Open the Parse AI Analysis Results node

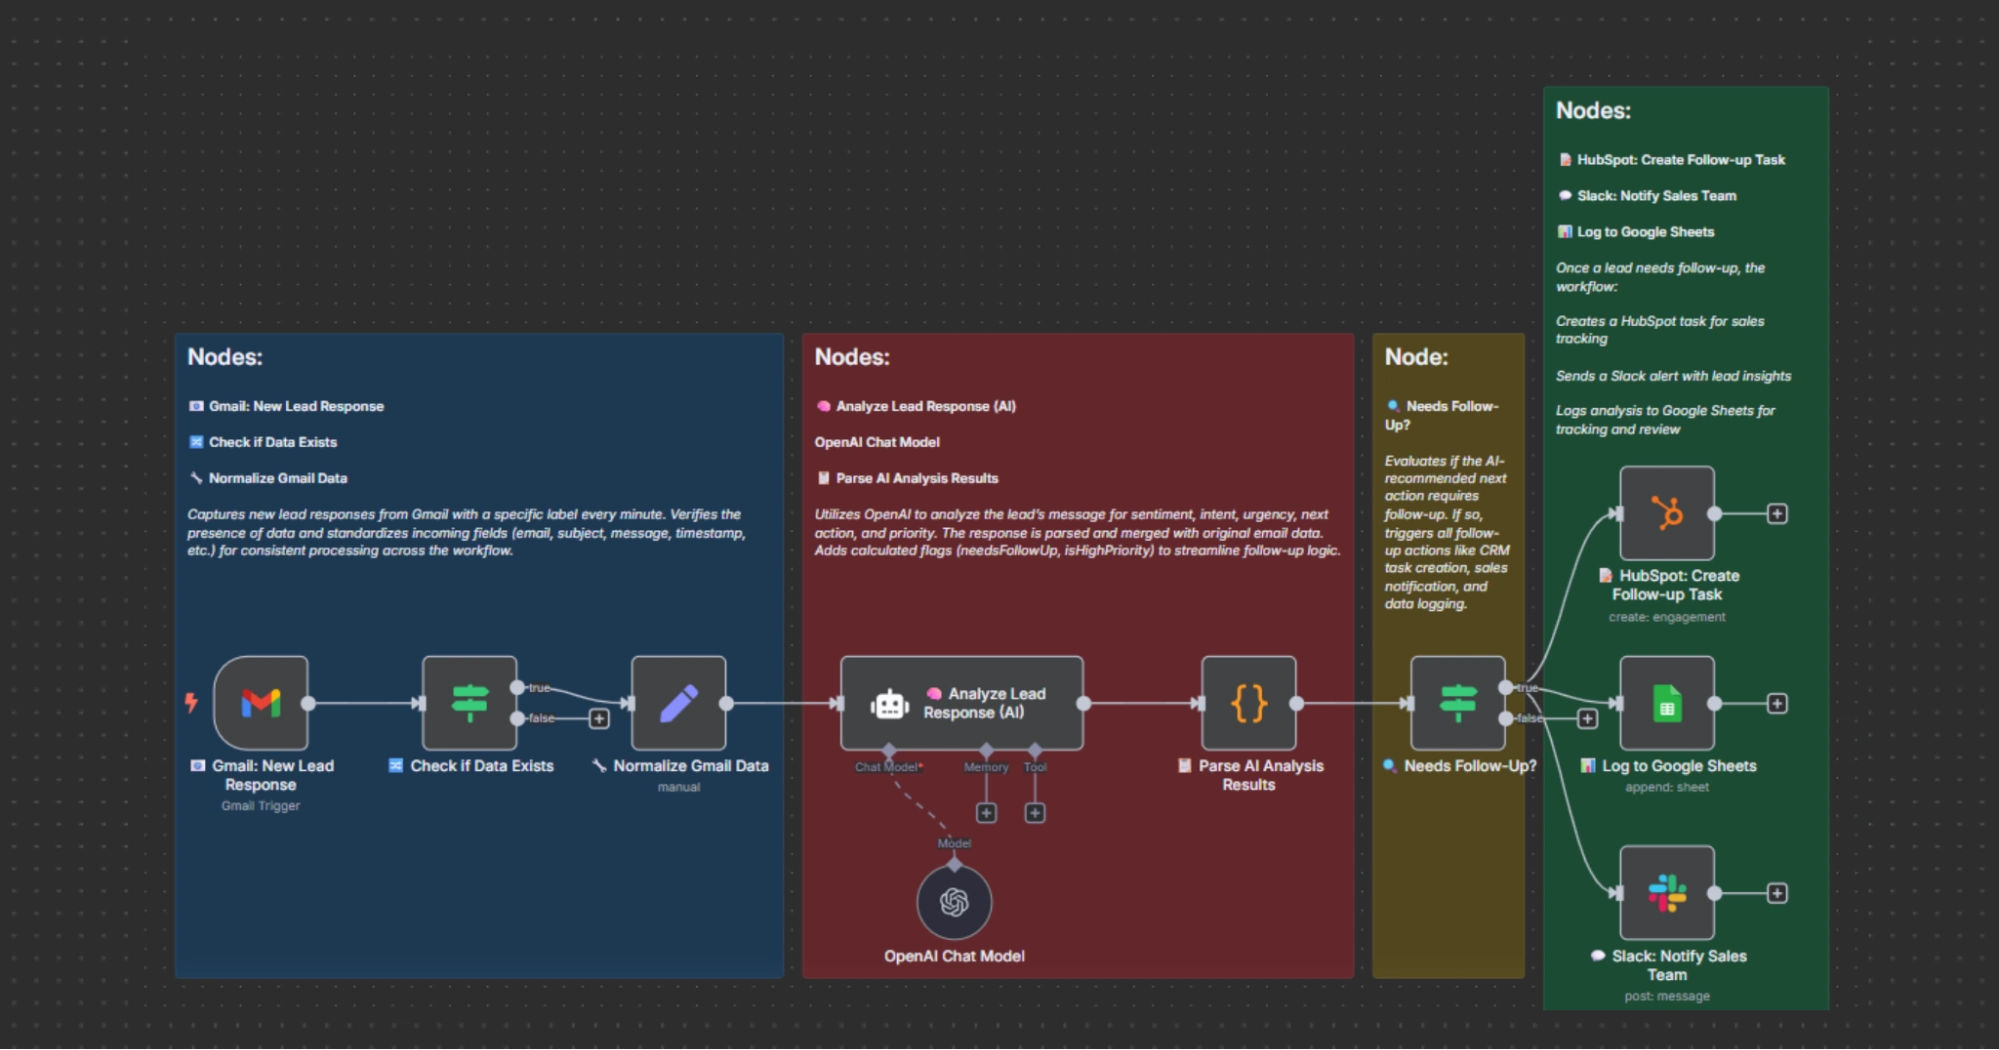click(x=1248, y=703)
